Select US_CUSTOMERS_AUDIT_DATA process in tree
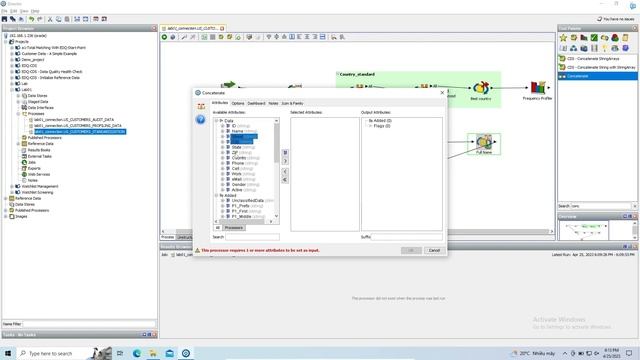The height and width of the screenshot is (360, 640). (x=74, y=120)
